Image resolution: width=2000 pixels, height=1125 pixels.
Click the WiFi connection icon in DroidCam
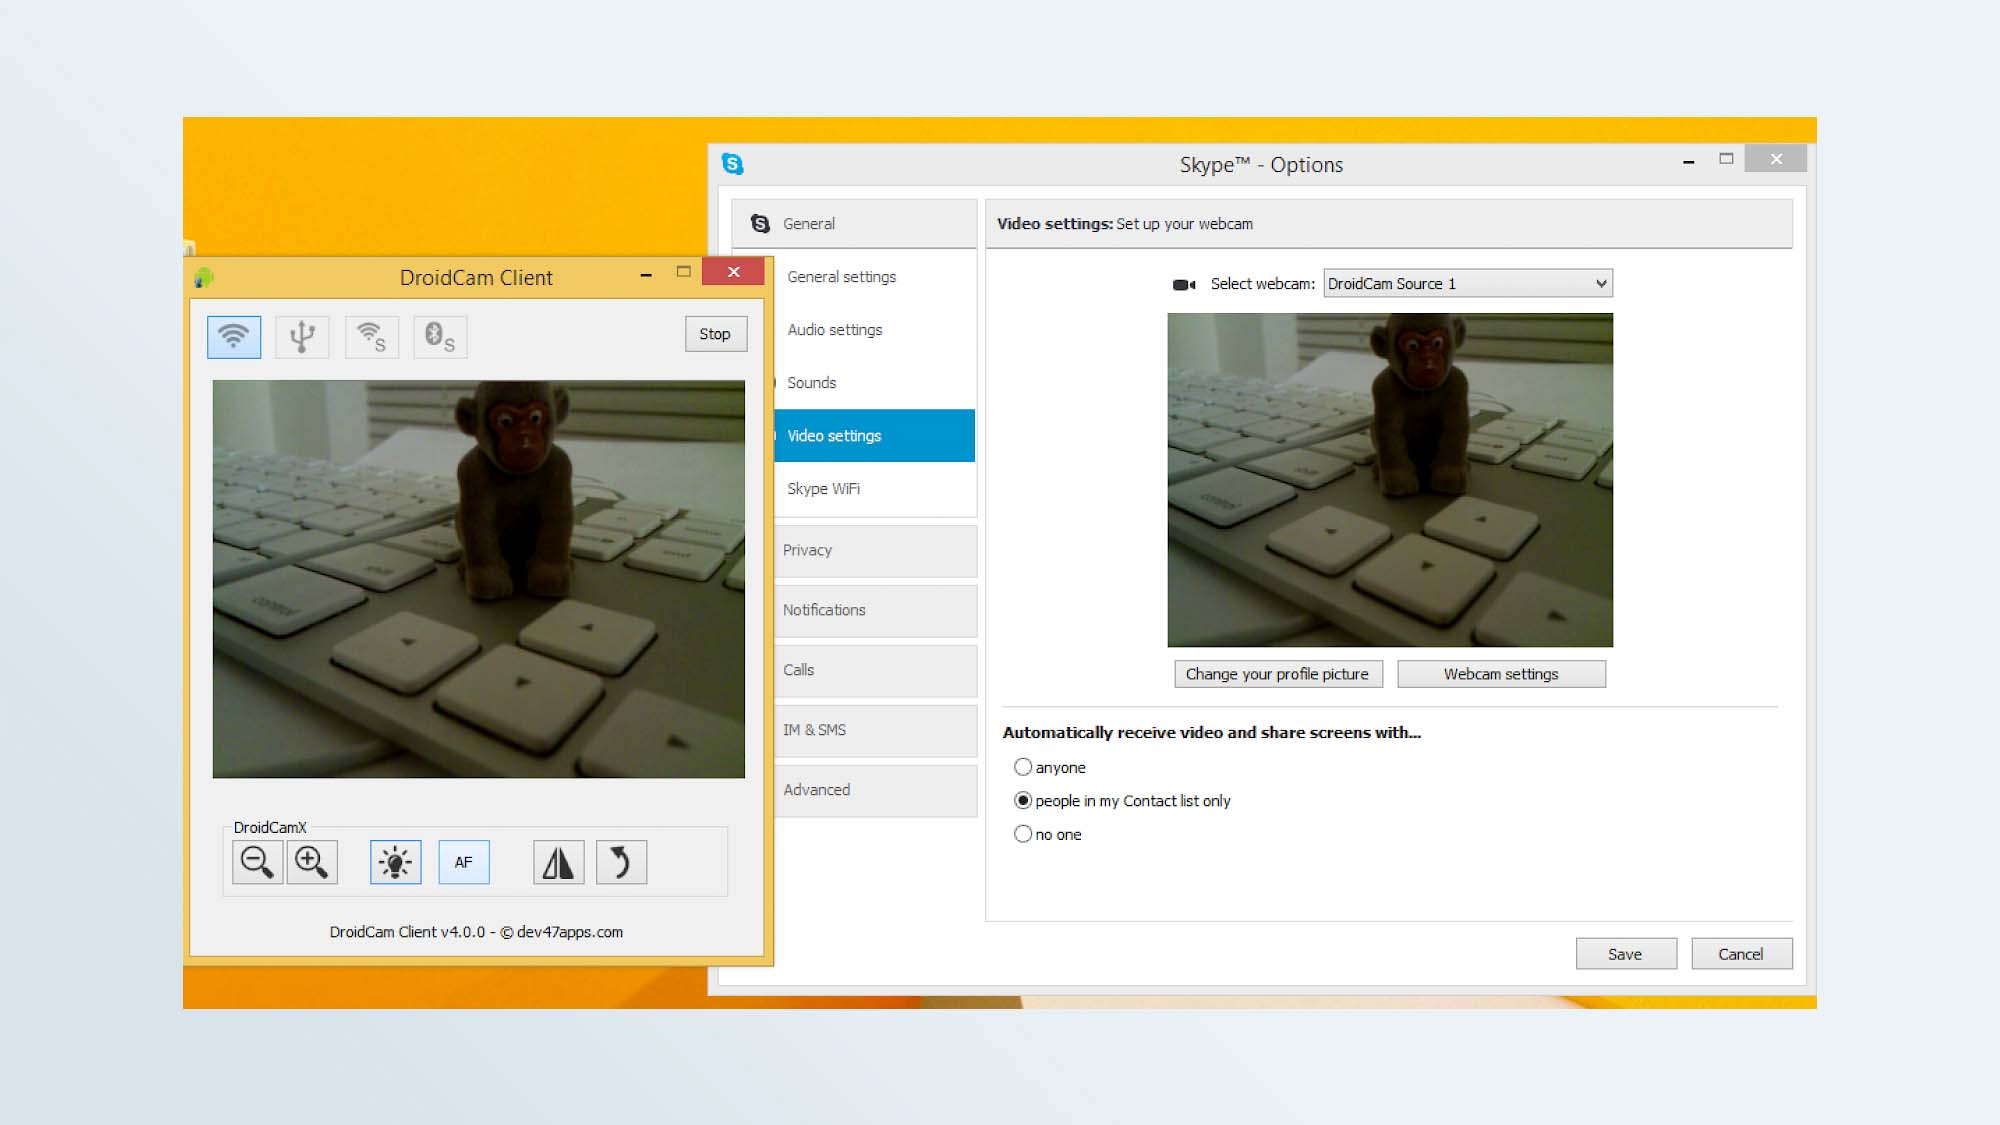point(232,335)
